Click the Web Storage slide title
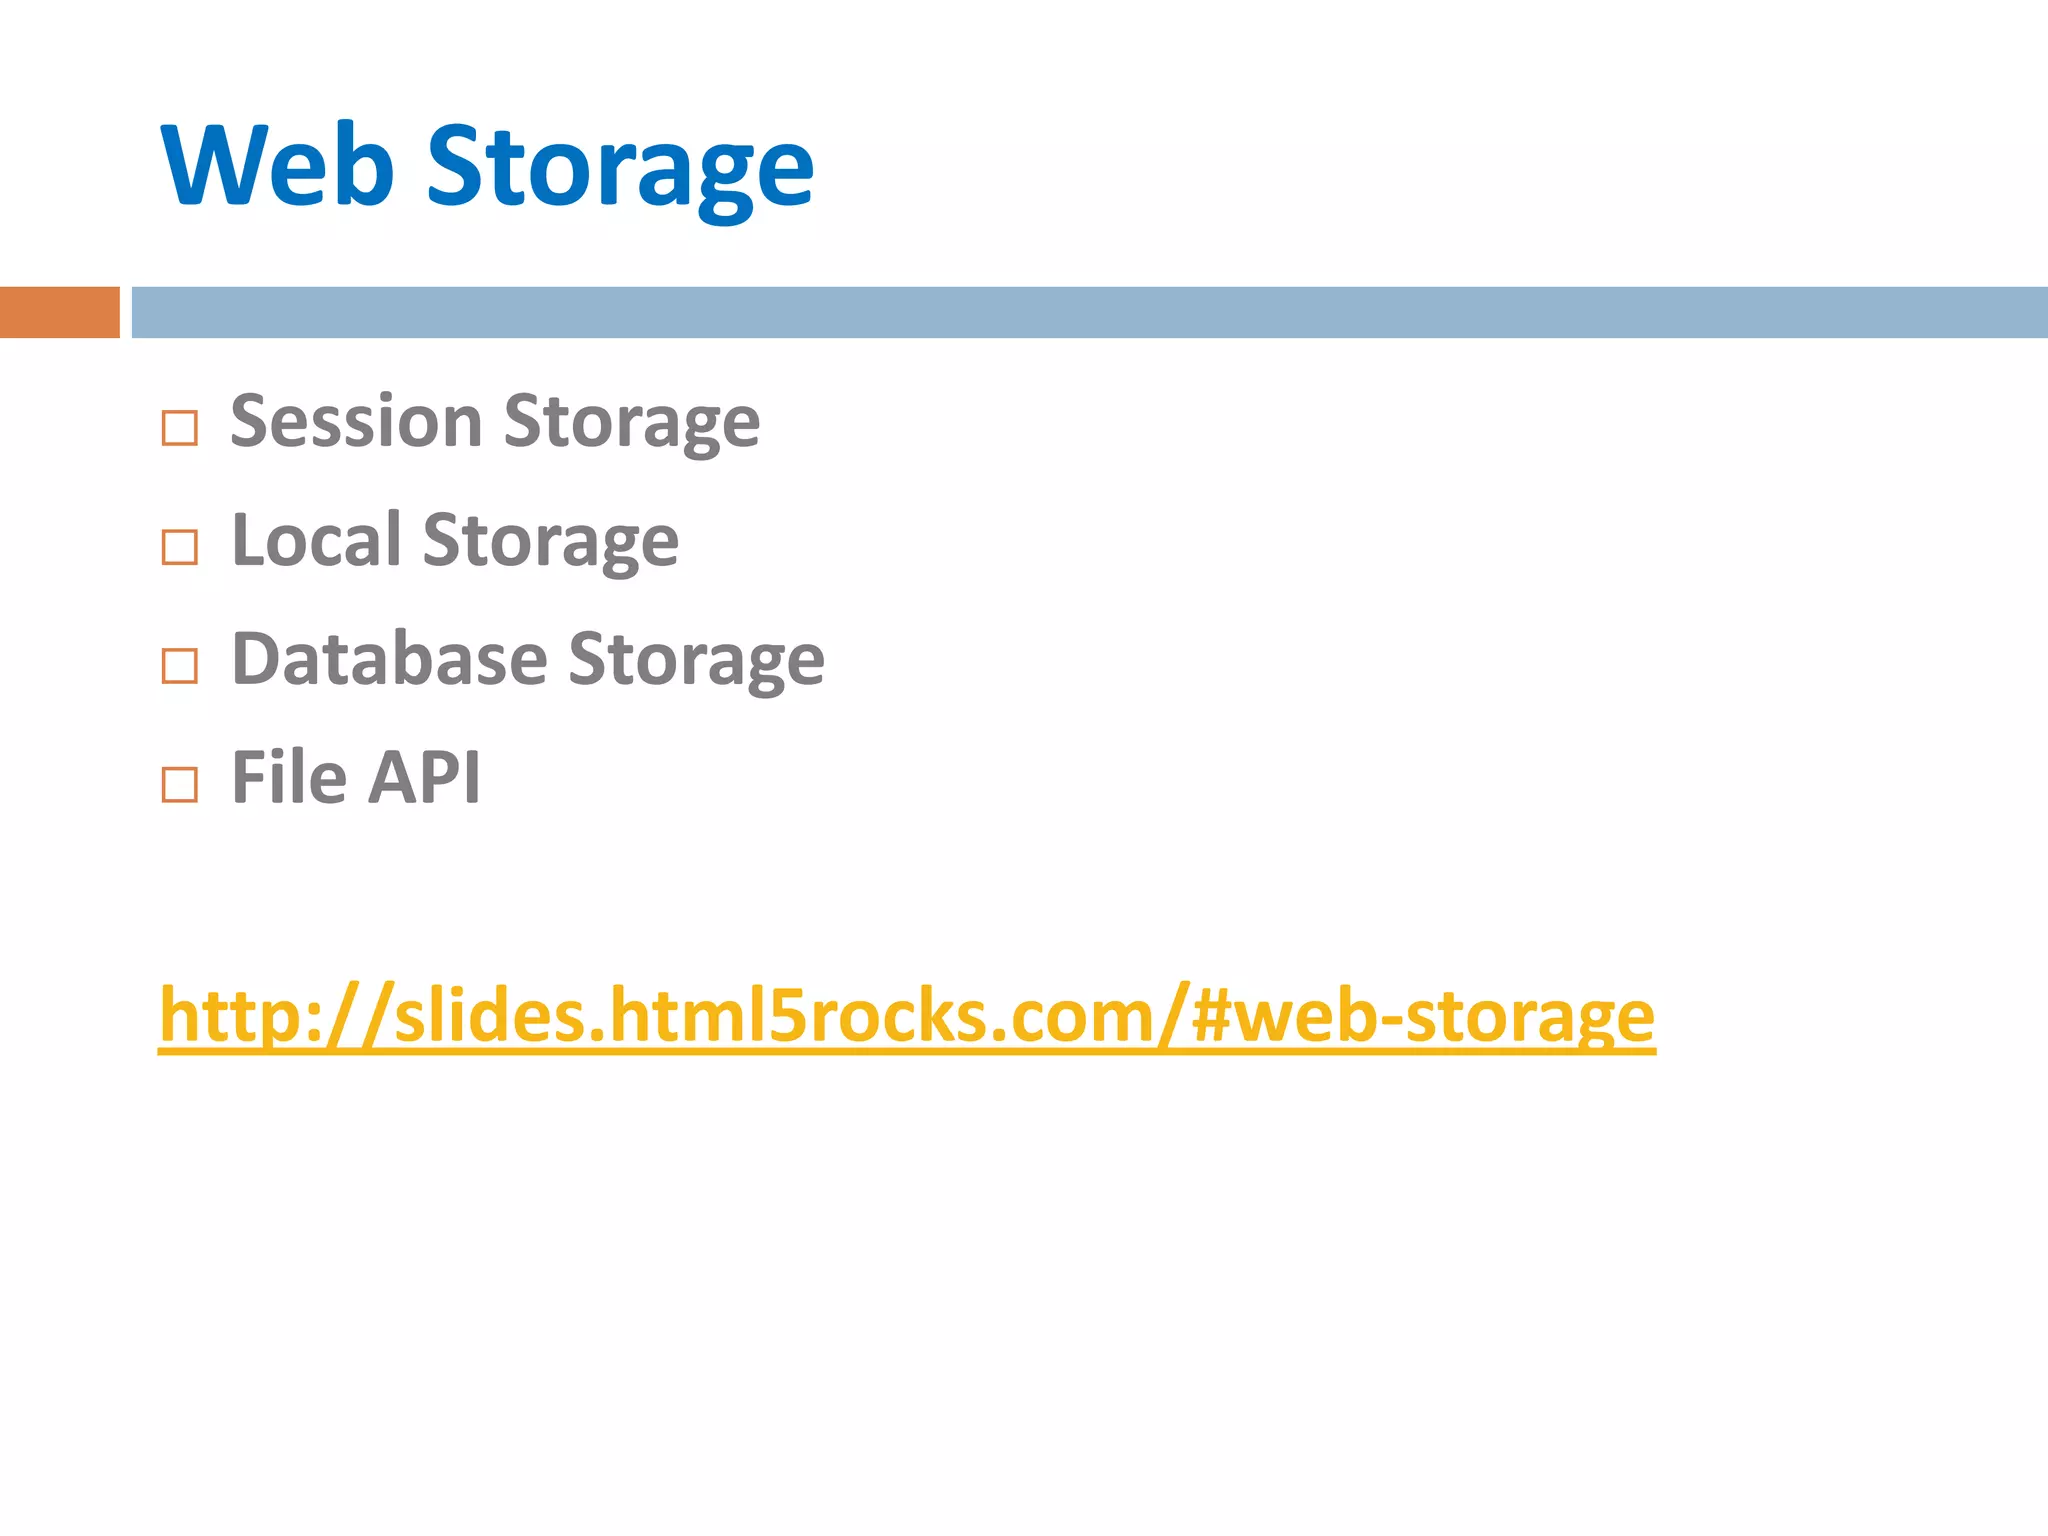 point(487,165)
